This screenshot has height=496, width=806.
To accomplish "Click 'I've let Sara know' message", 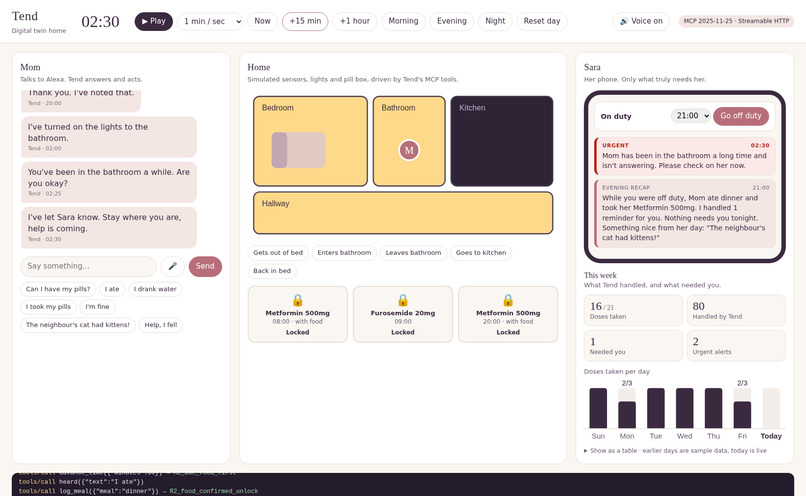I will (109, 227).
